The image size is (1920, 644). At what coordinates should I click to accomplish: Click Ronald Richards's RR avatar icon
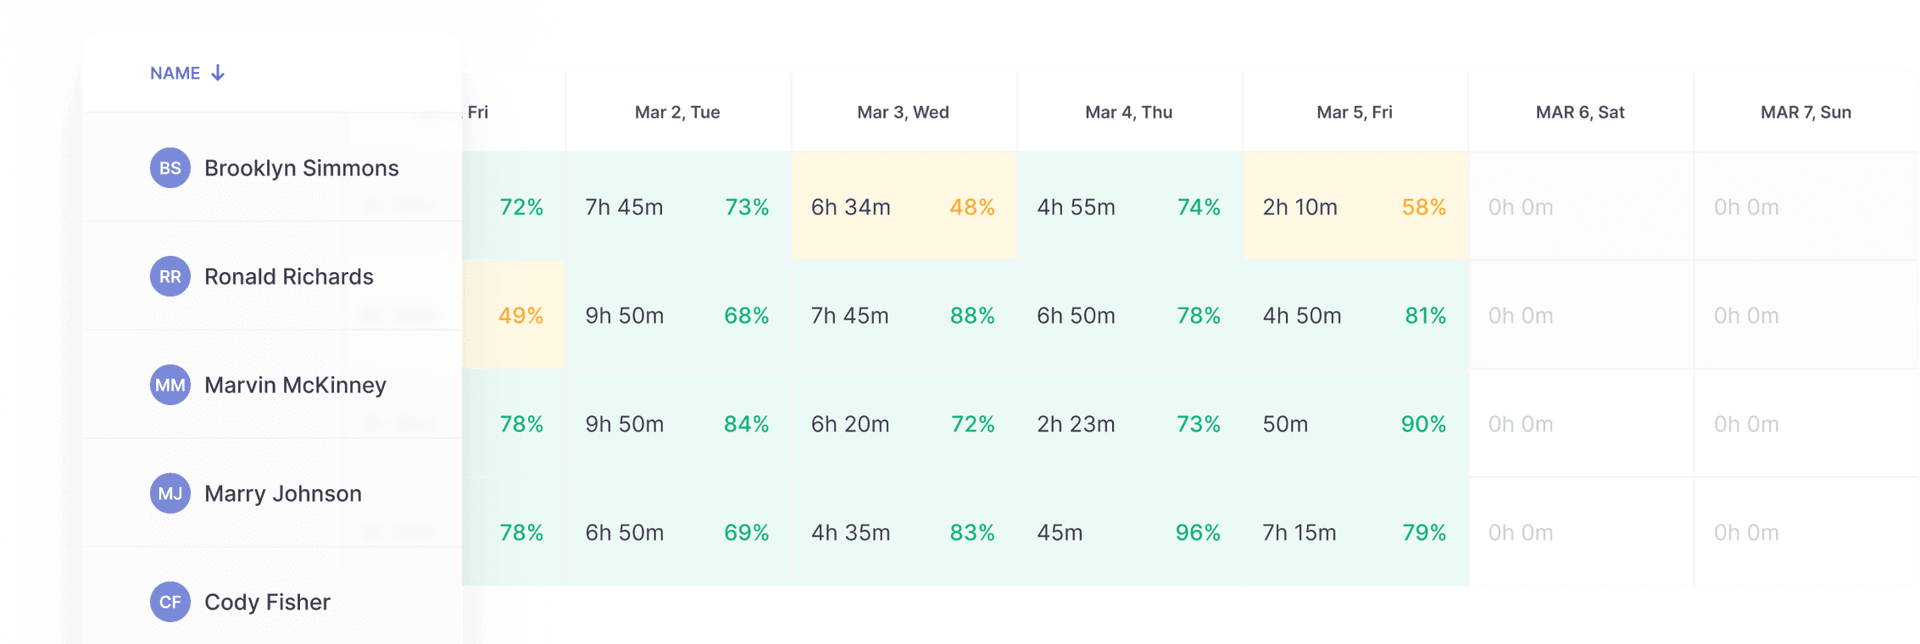coord(170,276)
